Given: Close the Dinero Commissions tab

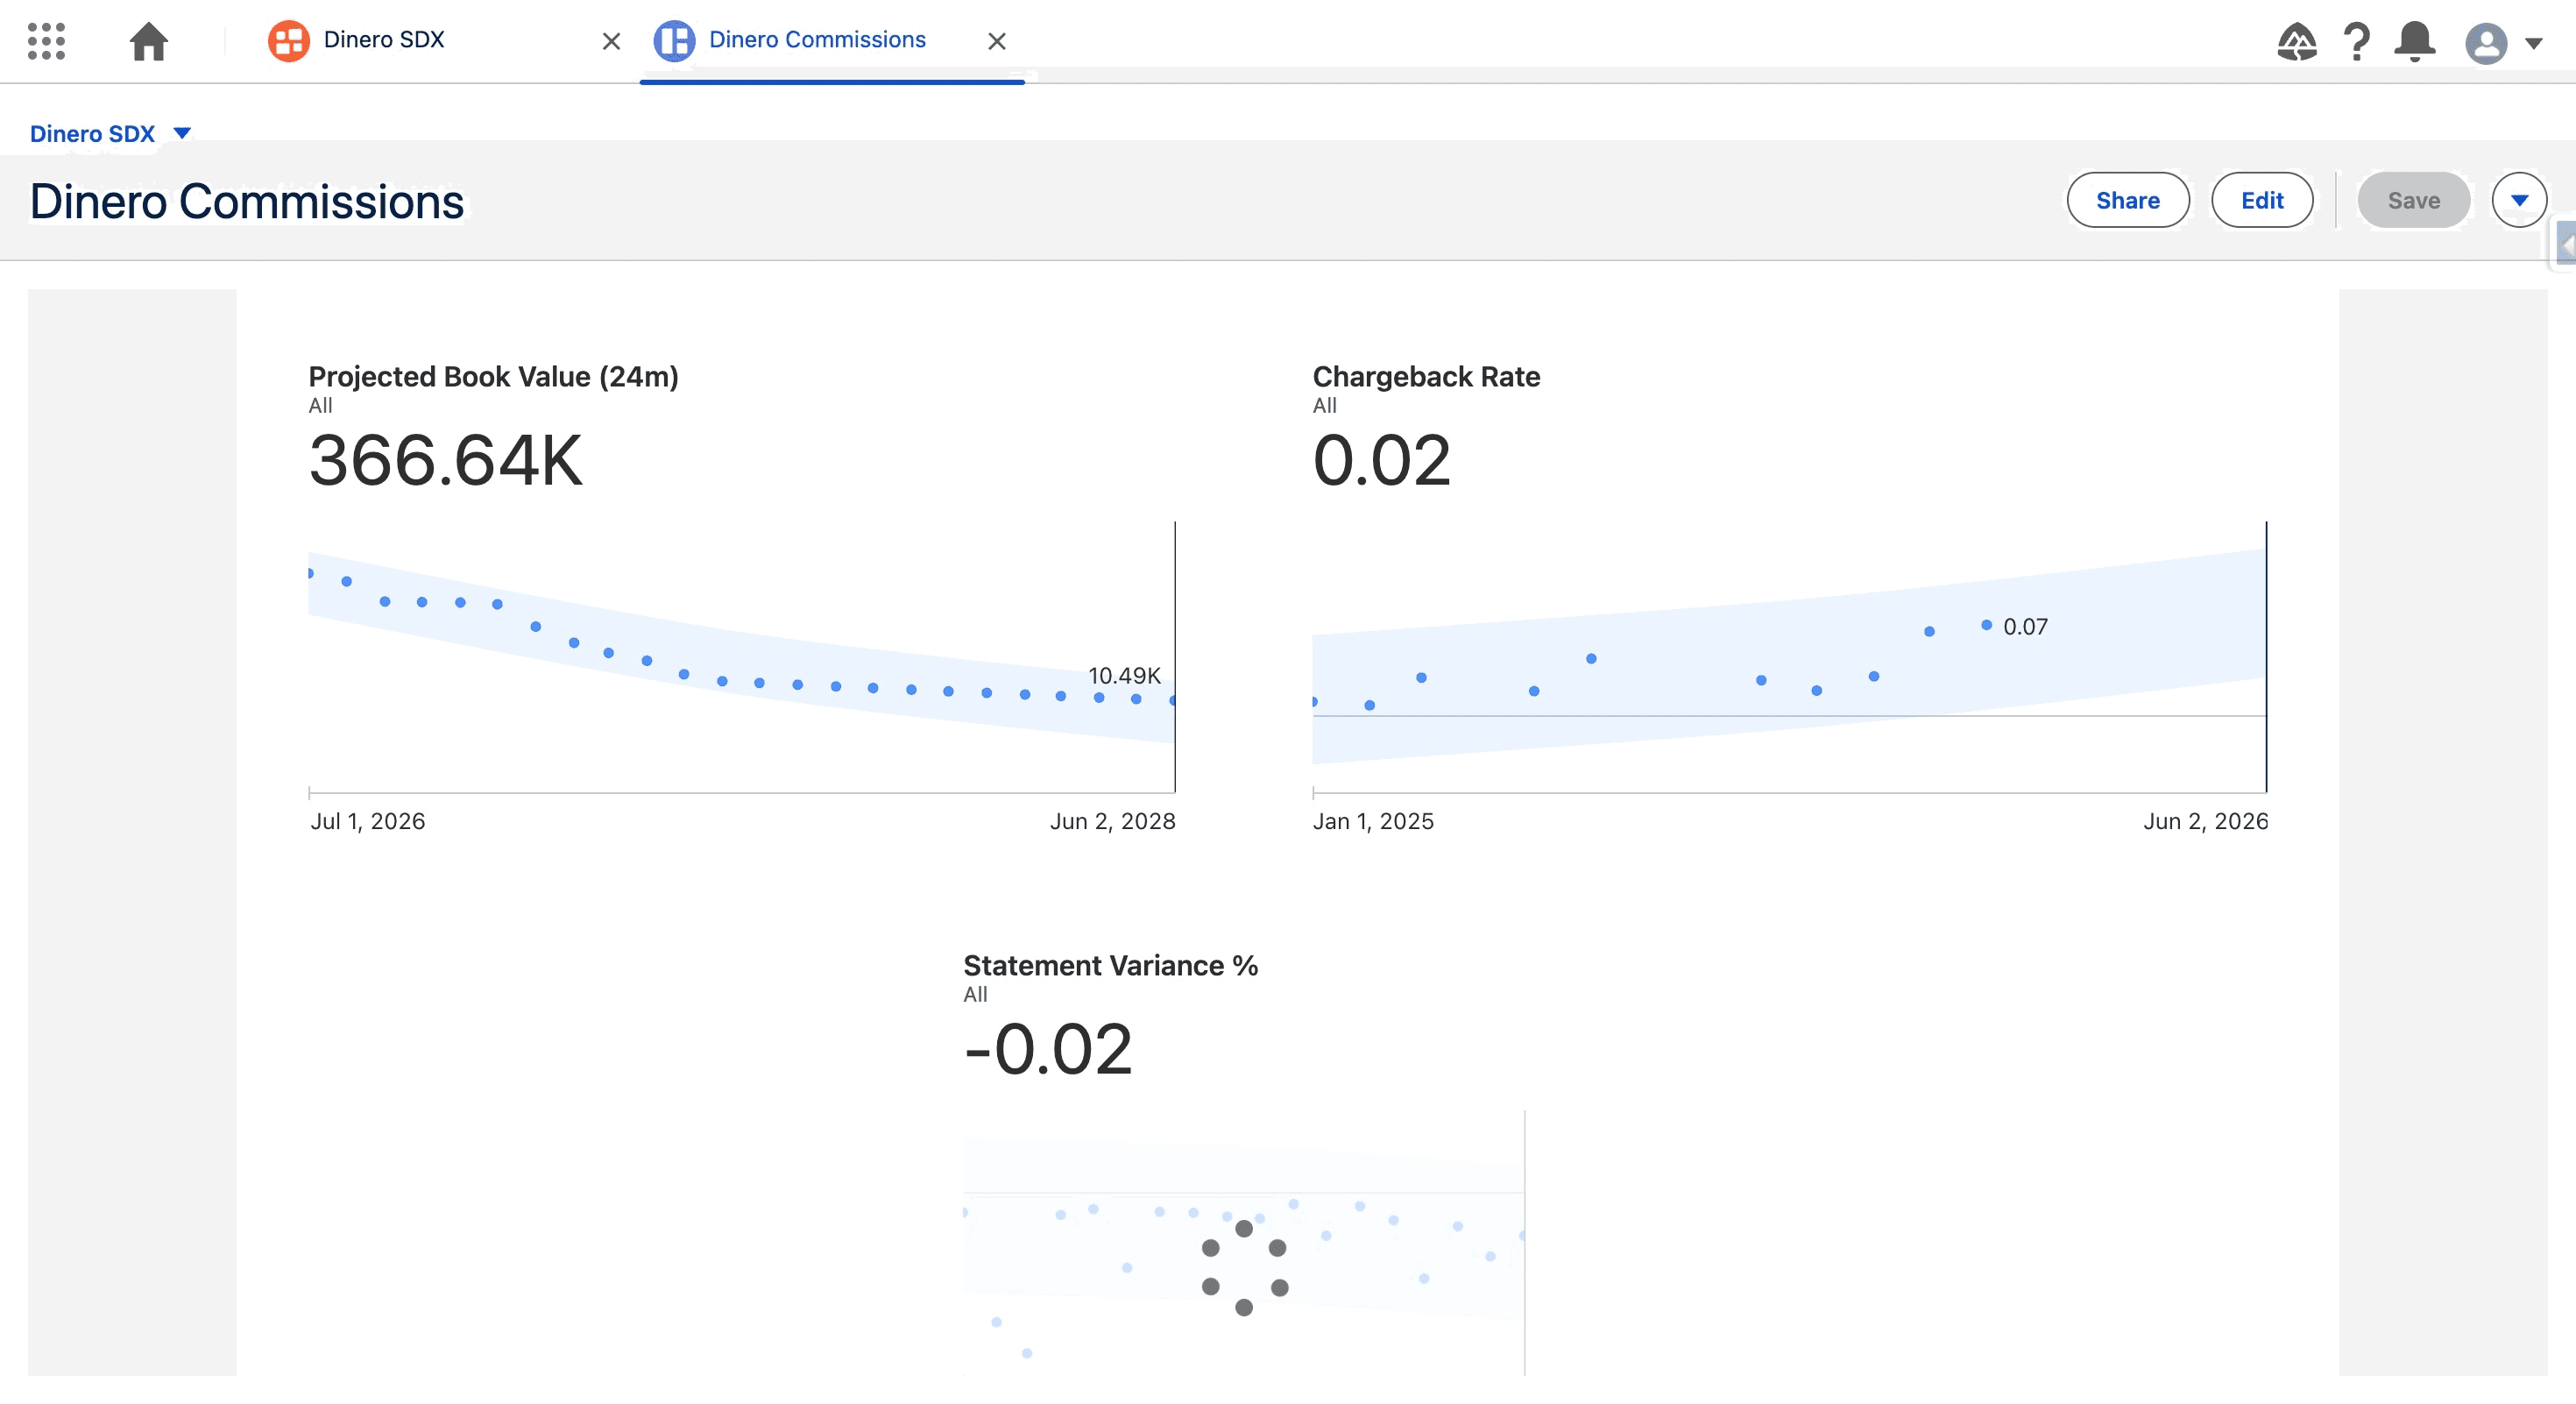Looking at the screenshot, I should click(x=996, y=41).
